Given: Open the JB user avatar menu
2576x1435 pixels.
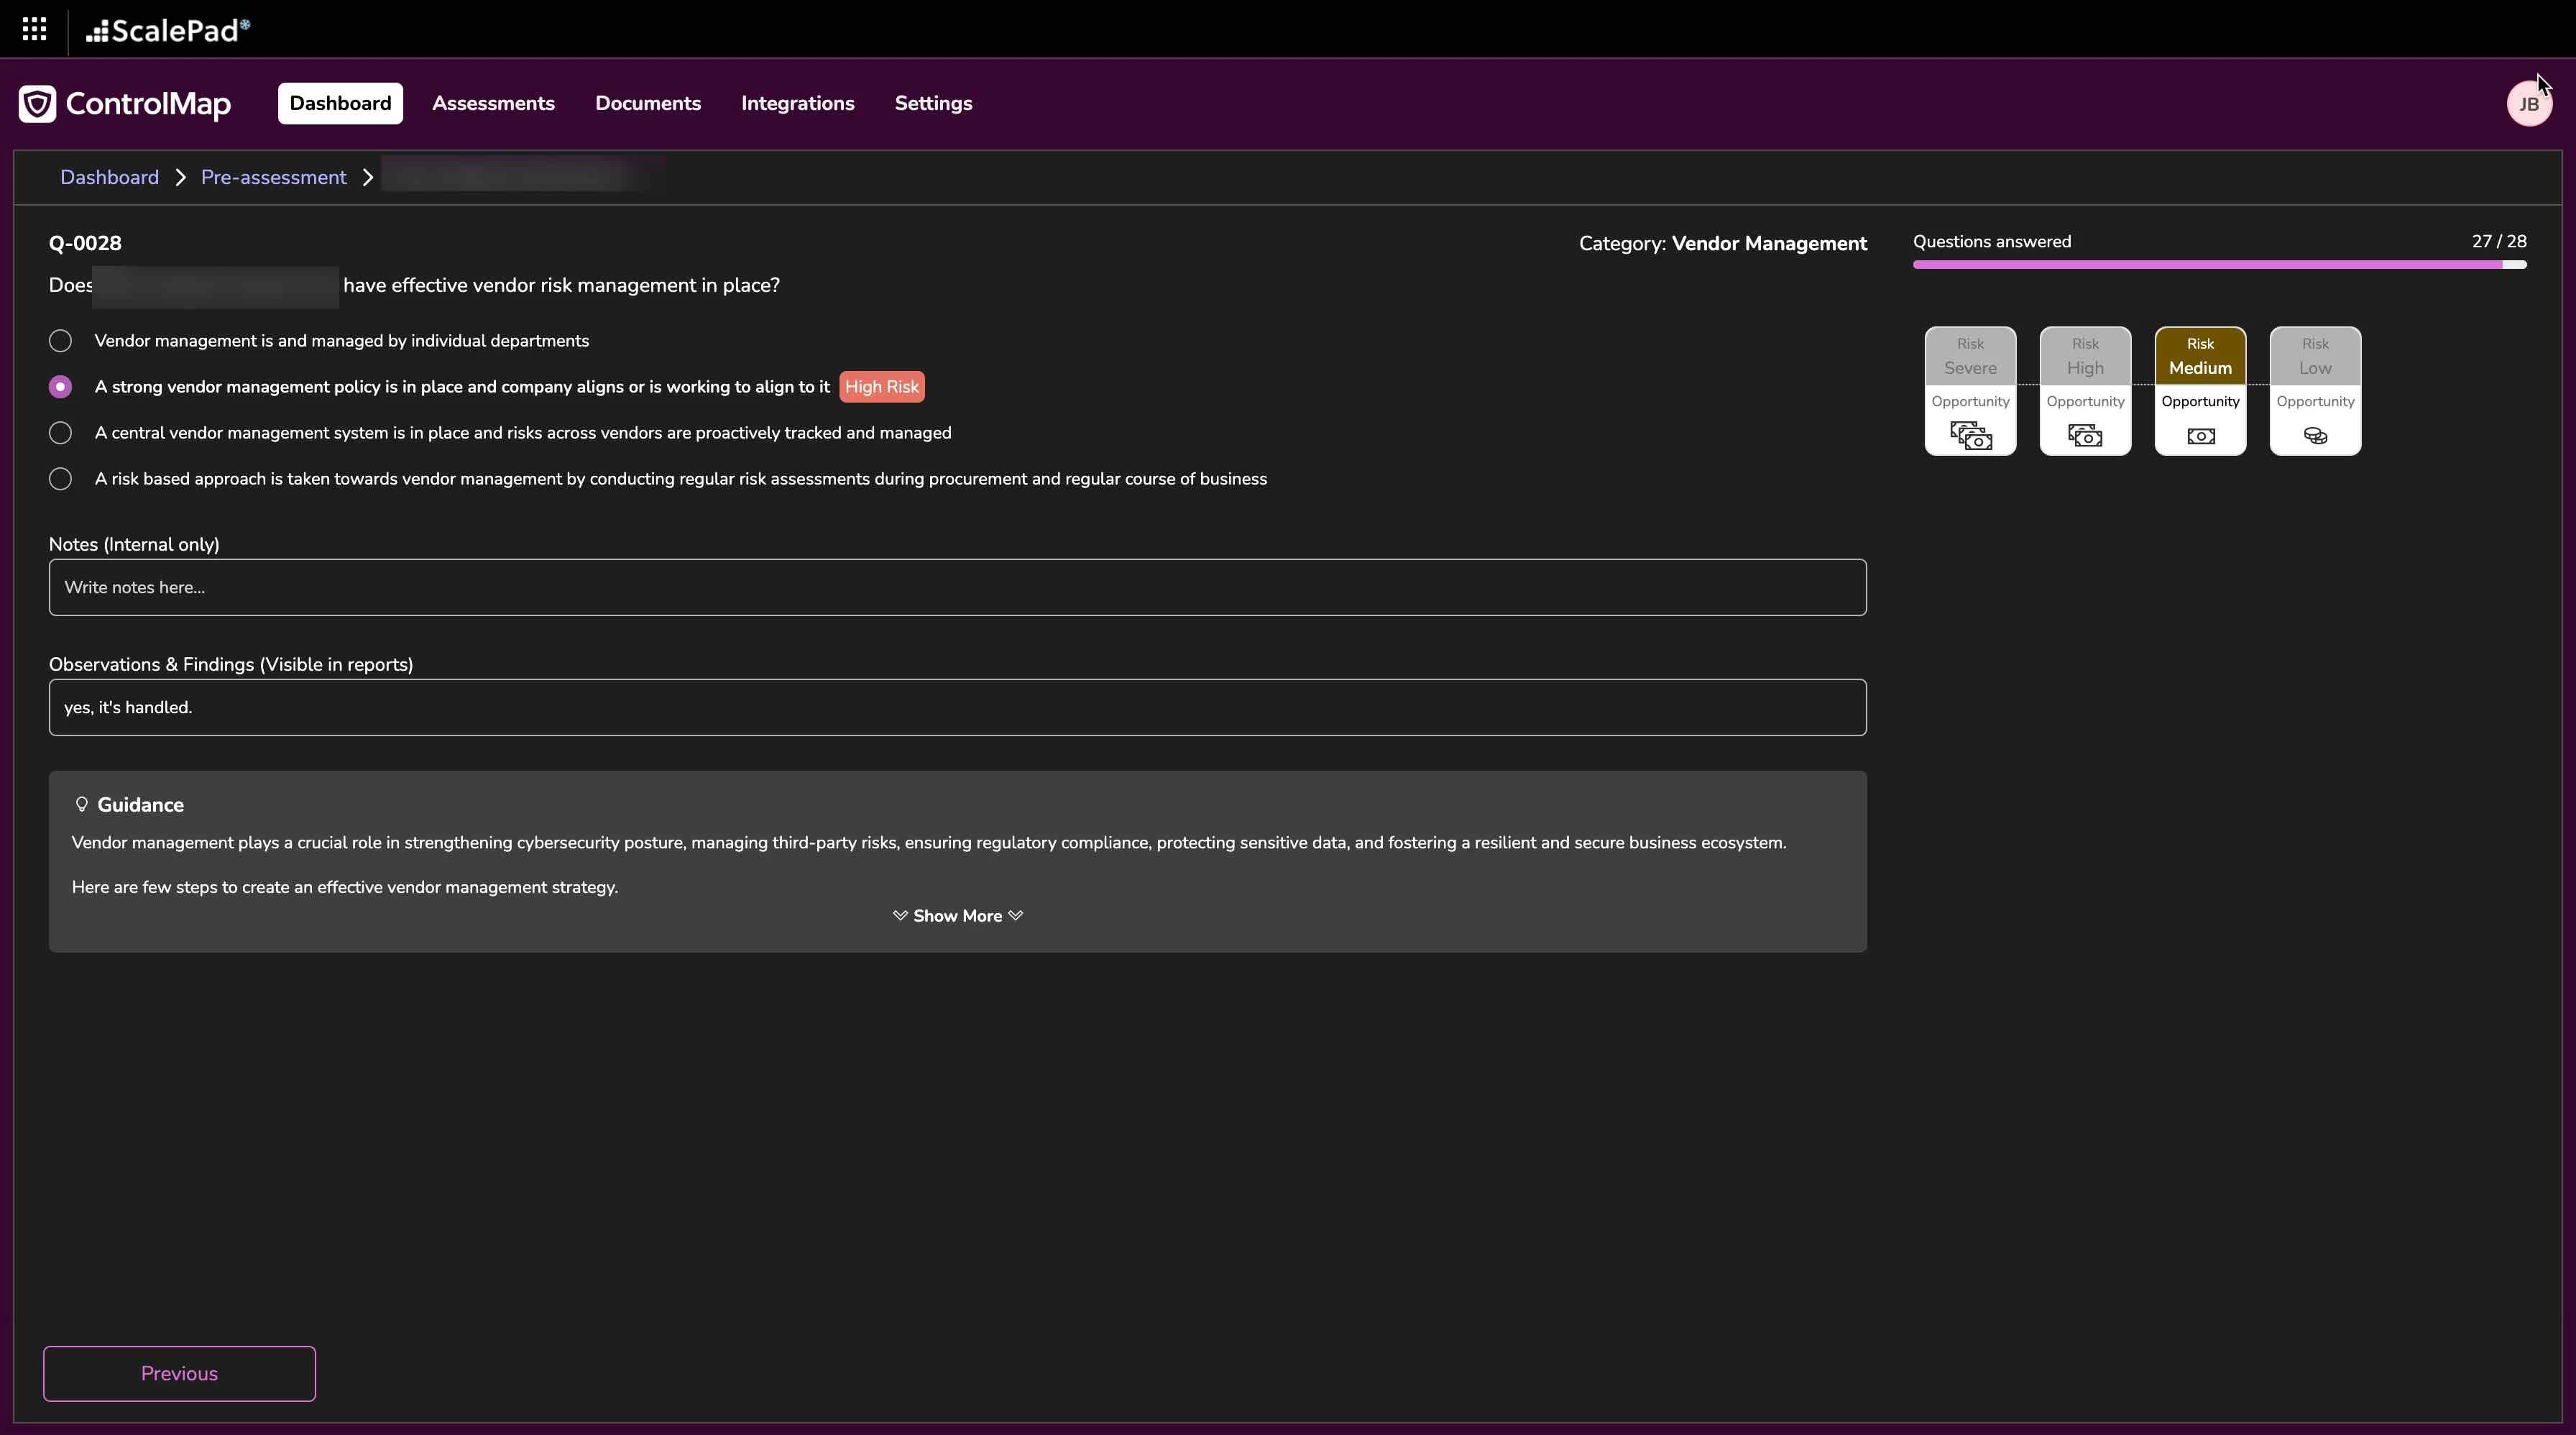Looking at the screenshot, I should (2528, 104).
